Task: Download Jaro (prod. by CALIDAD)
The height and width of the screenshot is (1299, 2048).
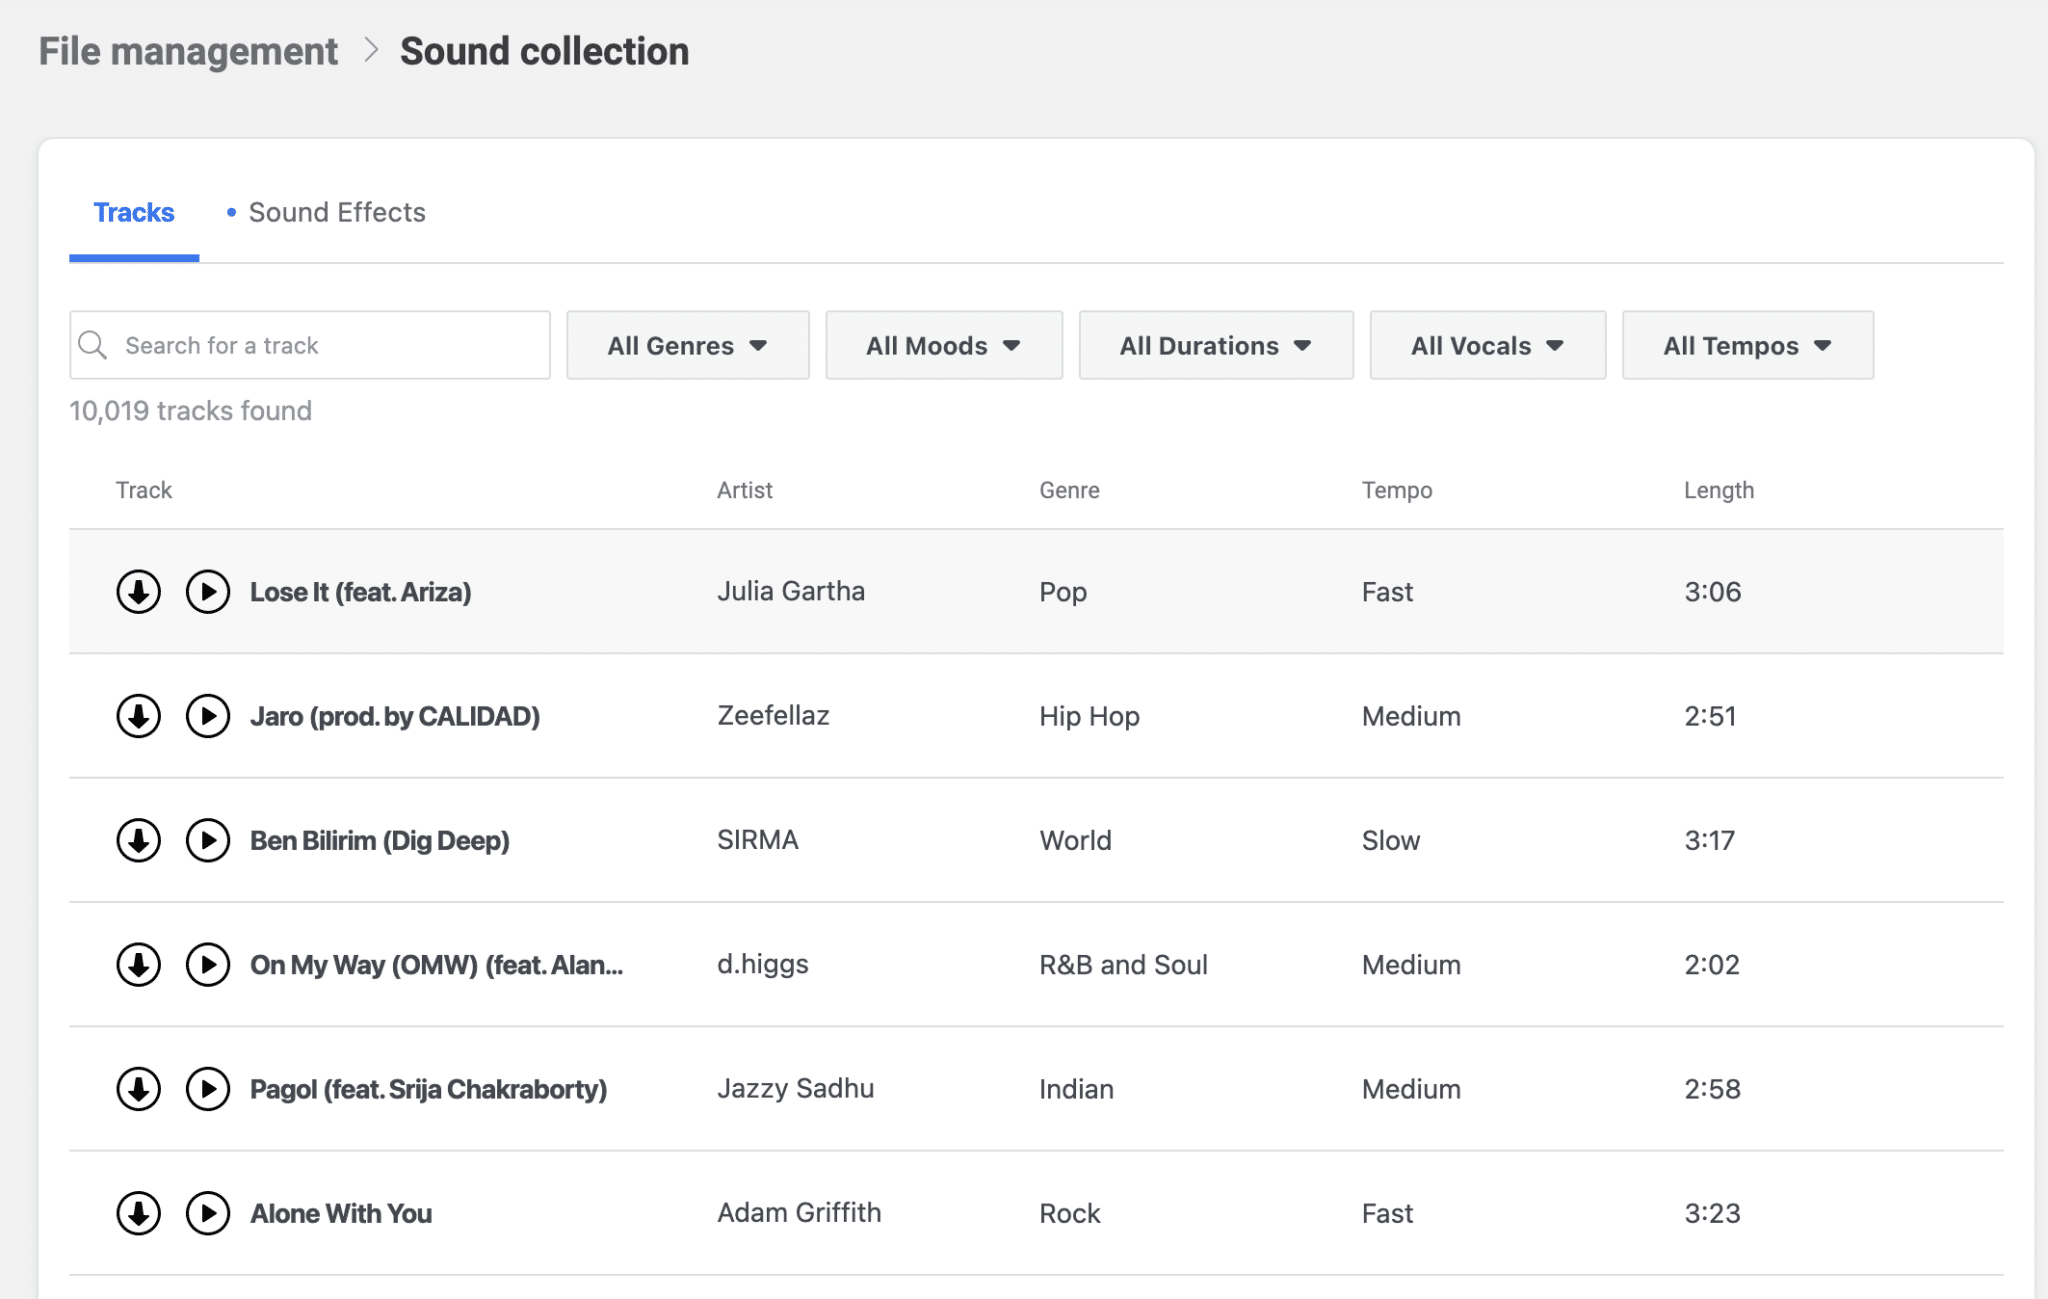Action: (138, 716)
